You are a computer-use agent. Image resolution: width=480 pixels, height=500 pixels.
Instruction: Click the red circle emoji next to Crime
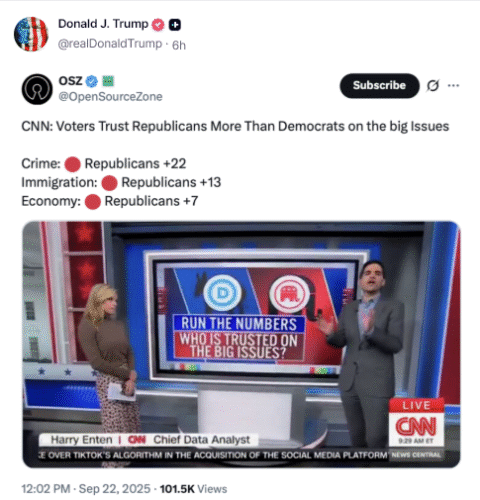[72, 164]
